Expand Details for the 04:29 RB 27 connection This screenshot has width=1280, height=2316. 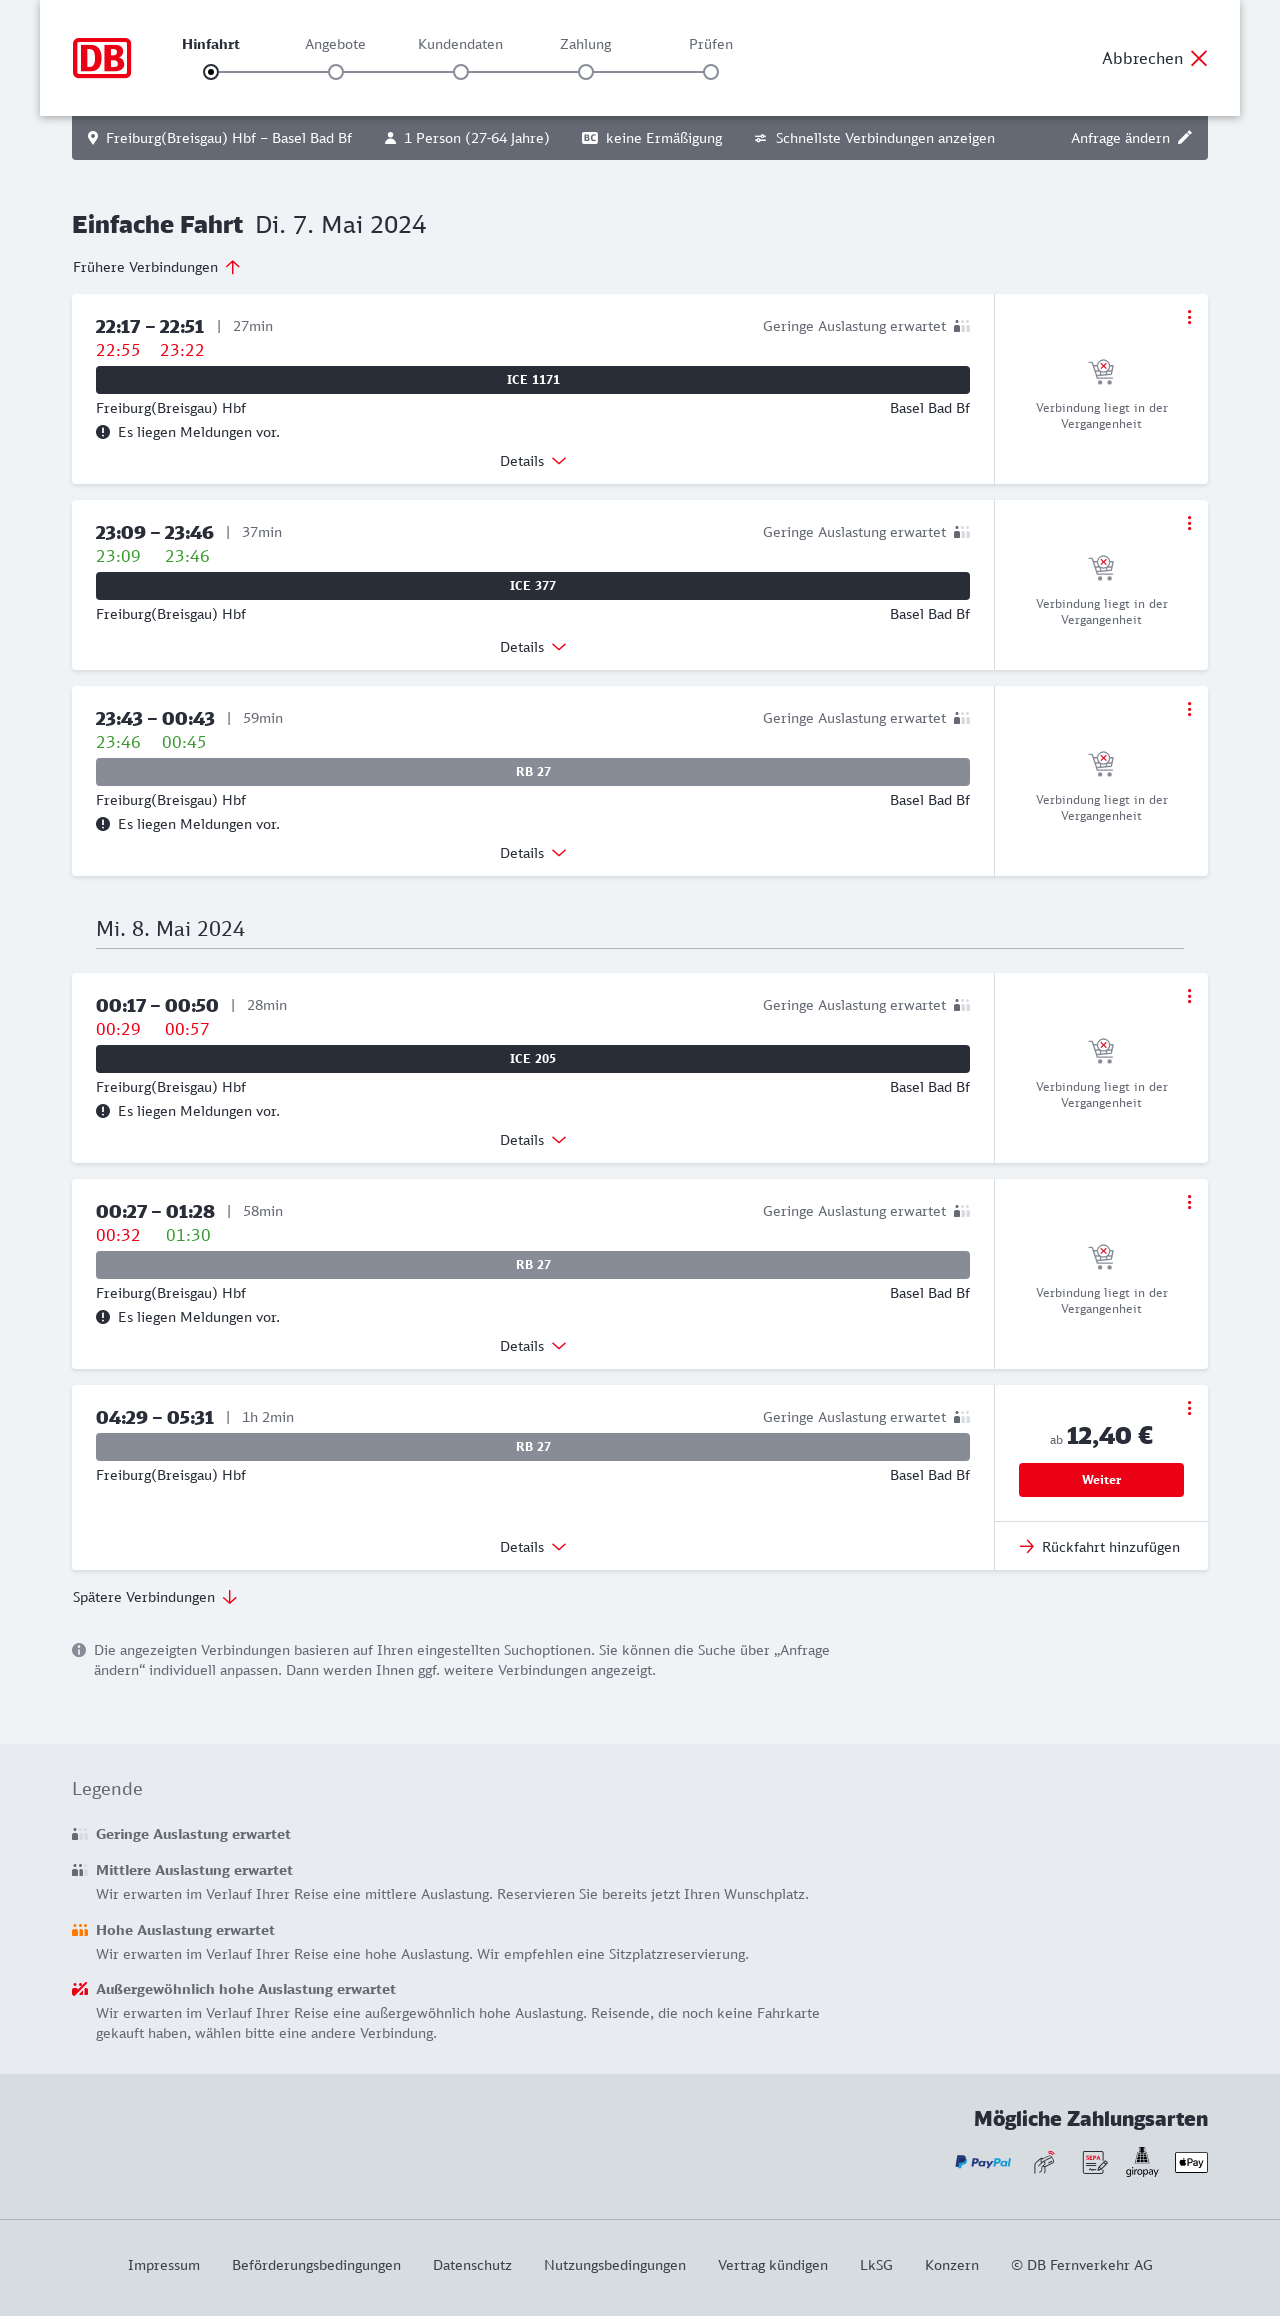click(x=533, y=1547)
